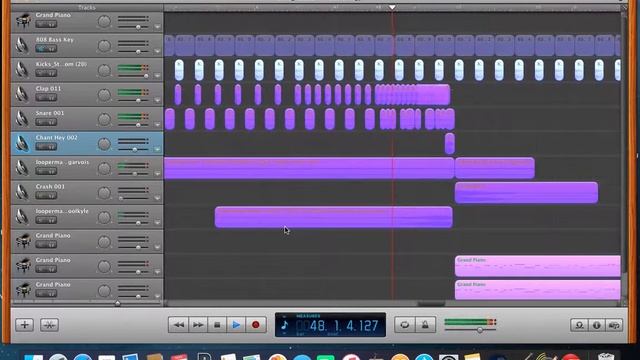The image size is (640, 360).
Task: Mute the 808 Bass Key track
Action: [x=41, y=49]
